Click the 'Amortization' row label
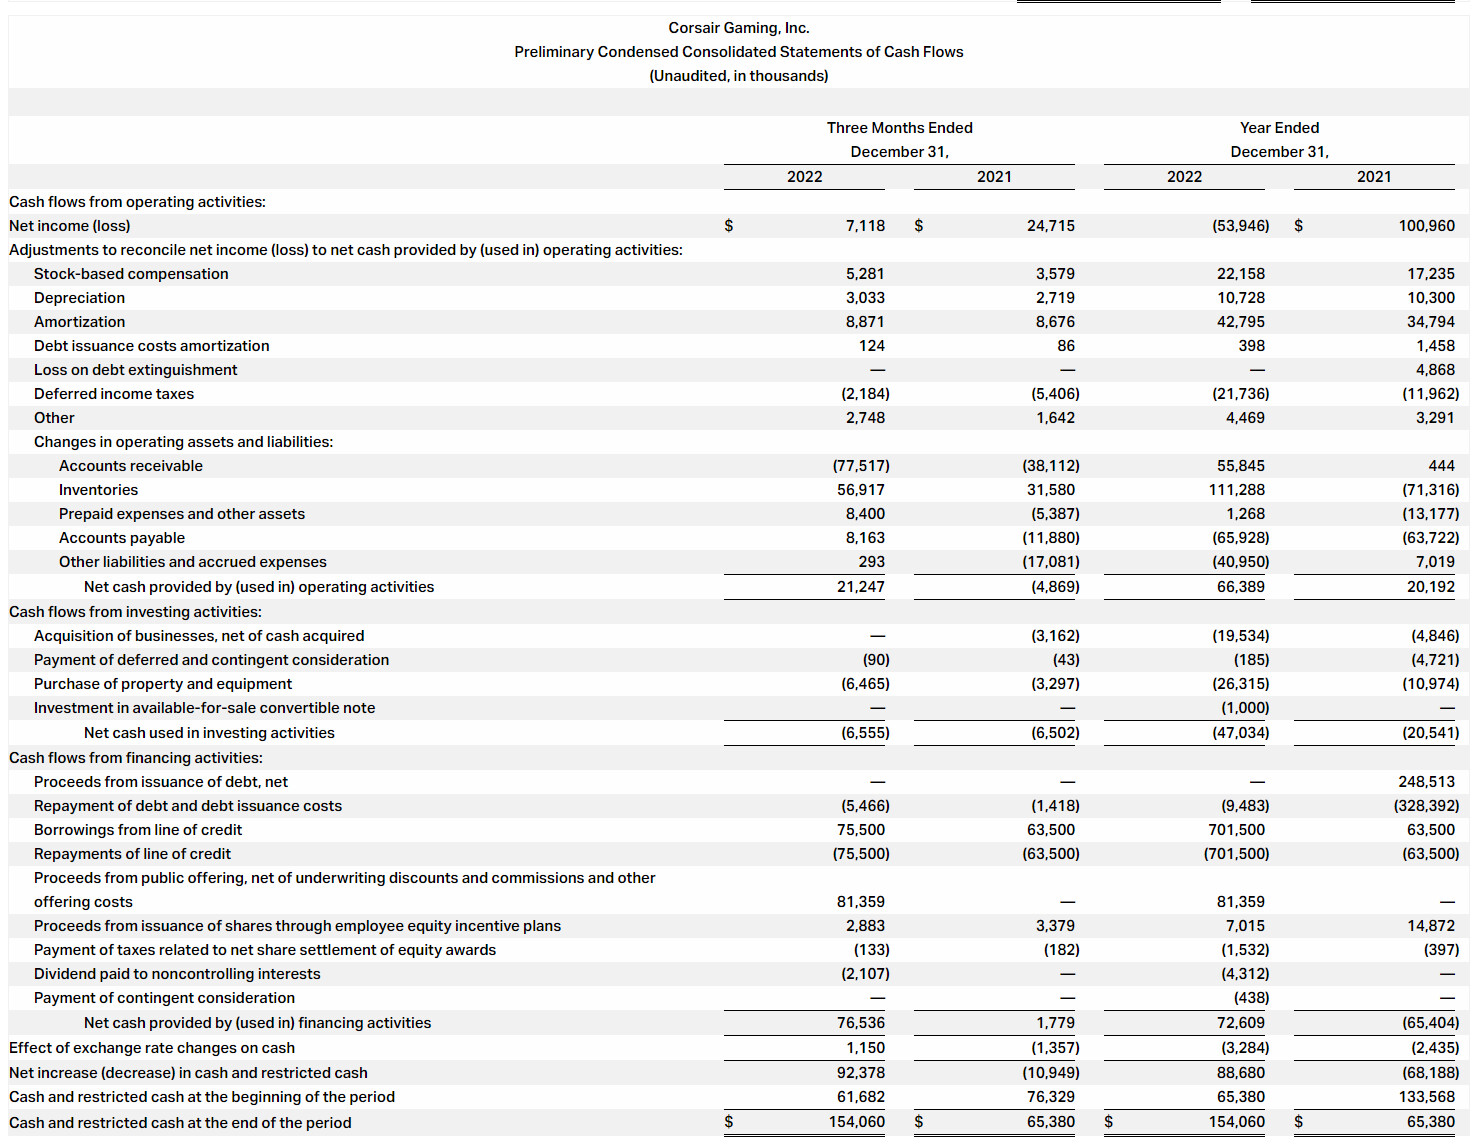The image size is (1476, 1145). tap(79, 322)
